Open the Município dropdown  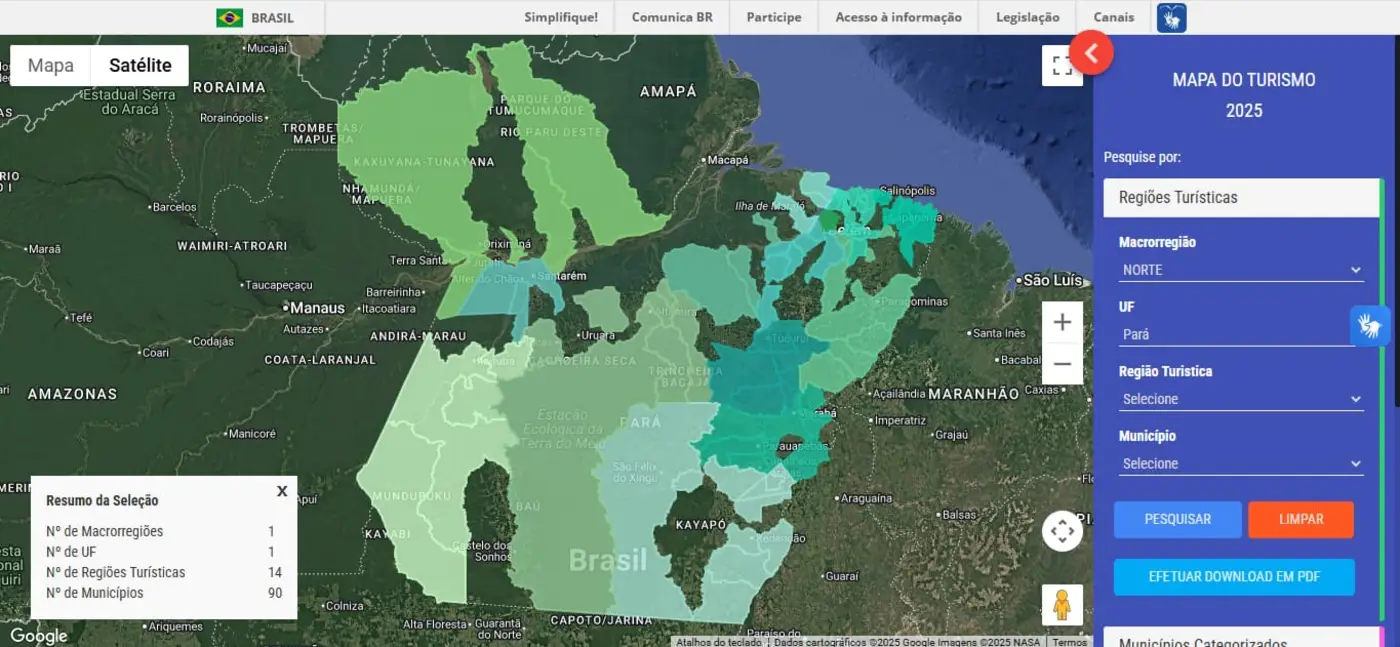pyautogui.click(x=1241, y=464)
